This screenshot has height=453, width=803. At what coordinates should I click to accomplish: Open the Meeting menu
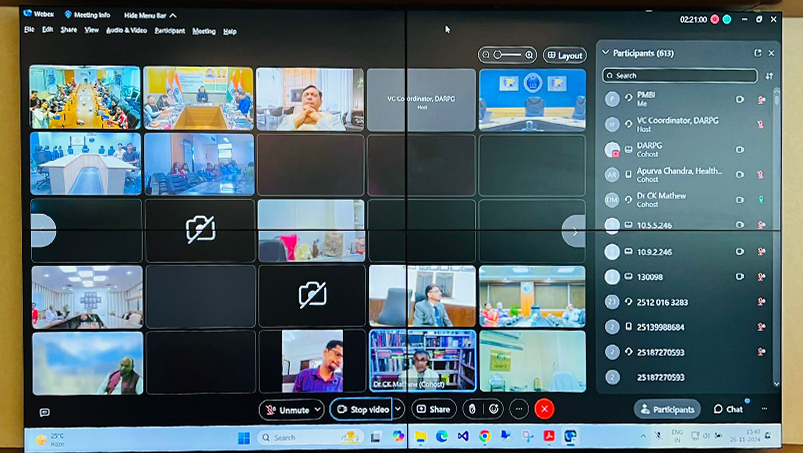tap(204, 31)
